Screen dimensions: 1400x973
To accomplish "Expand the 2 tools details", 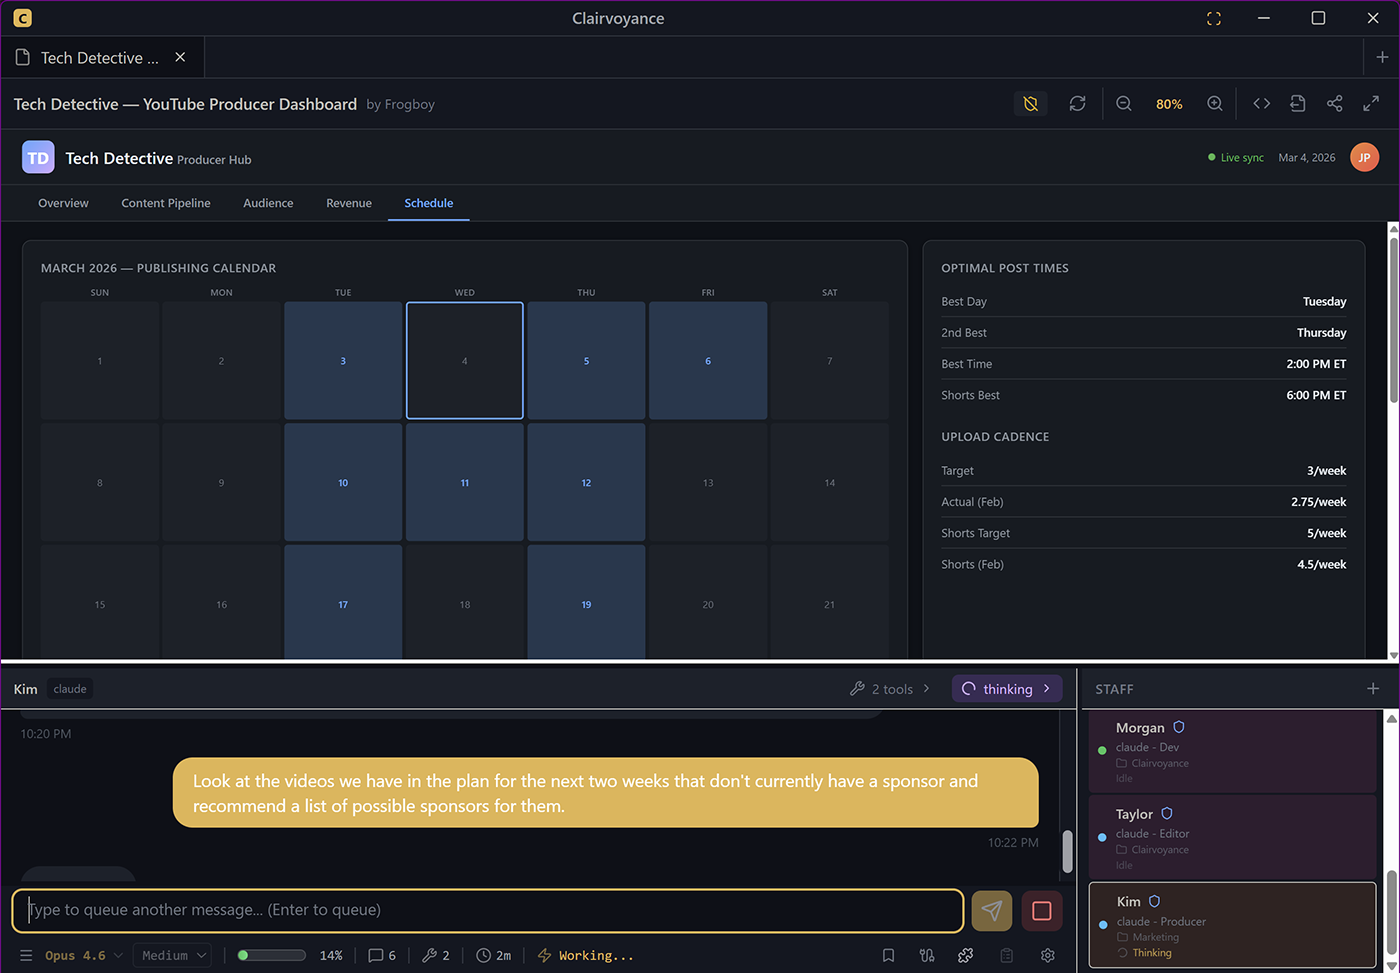I will click(x=890, y=689).
